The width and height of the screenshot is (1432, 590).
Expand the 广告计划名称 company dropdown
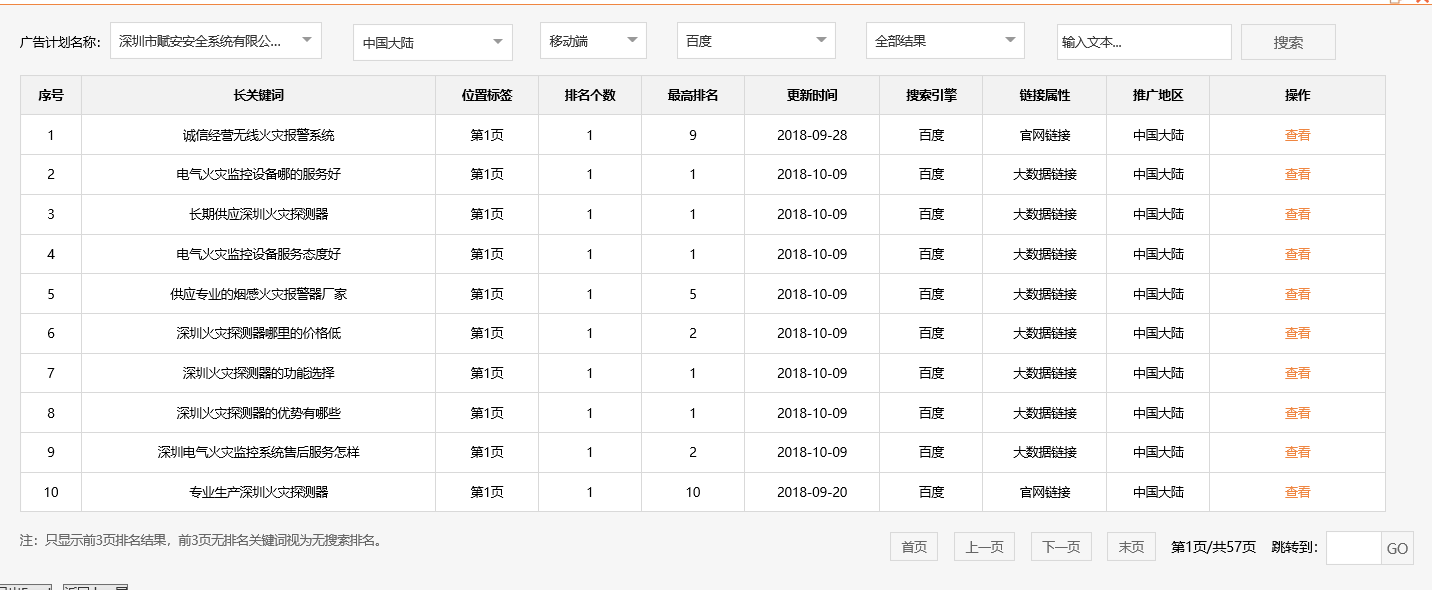pos(215,40)
